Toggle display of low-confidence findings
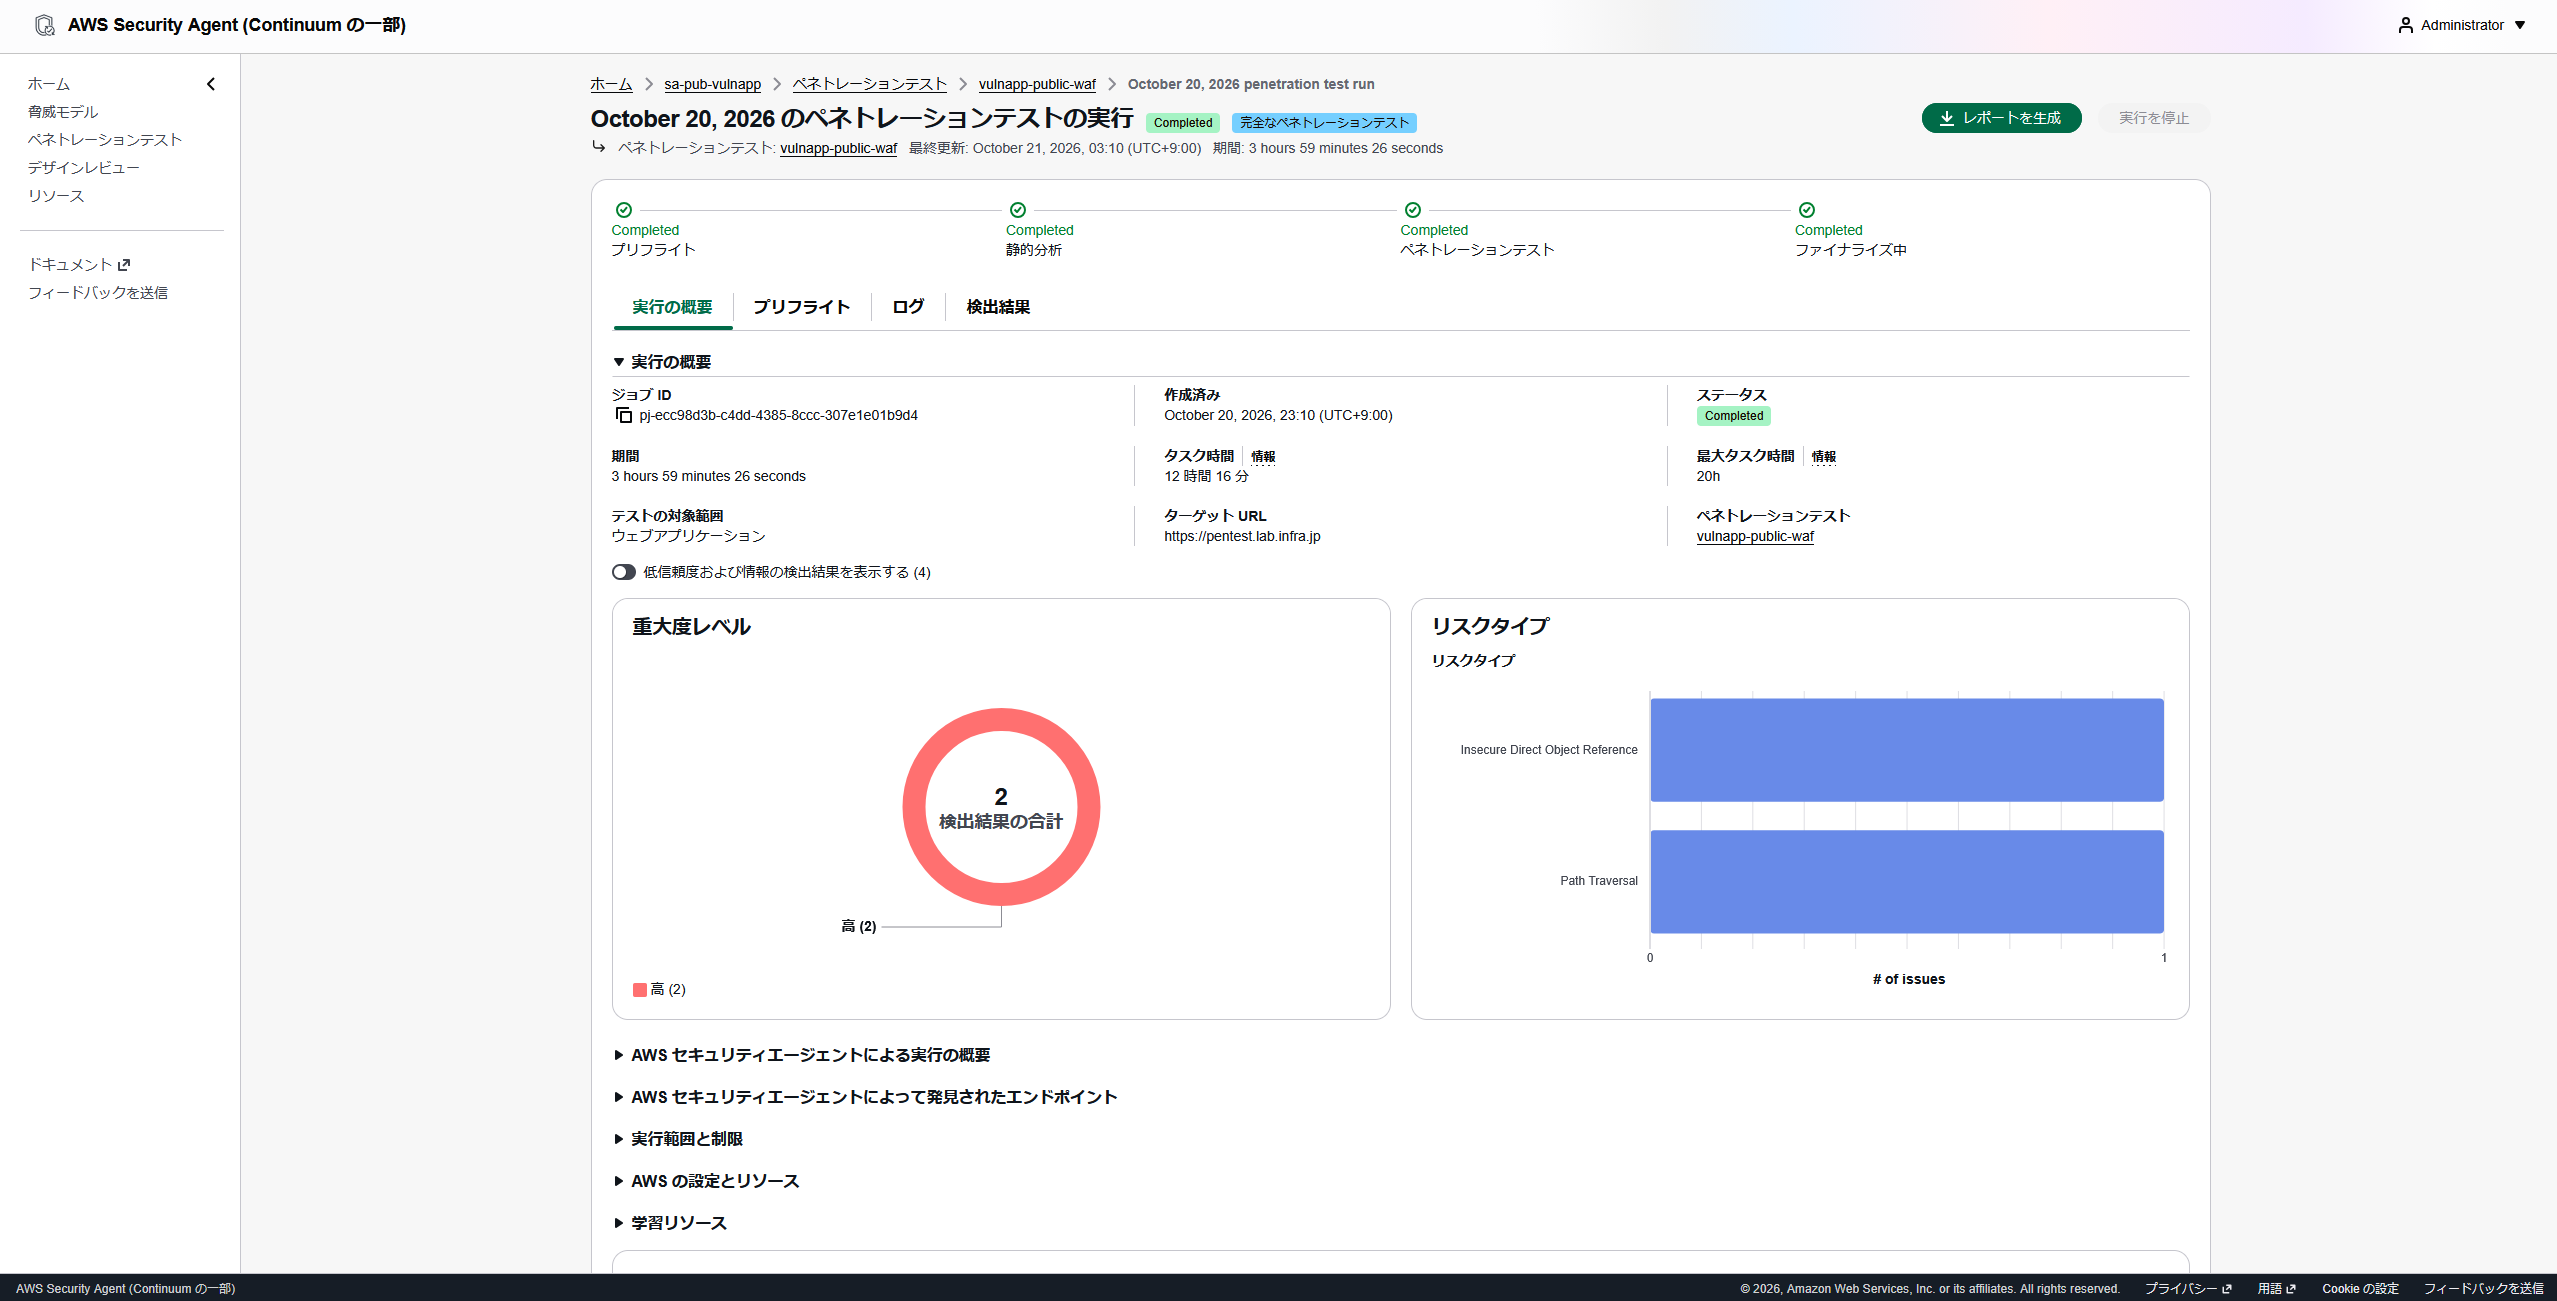Viewport: 2557px width, 1301px height. pyautogui.click(x=624, y=572)
